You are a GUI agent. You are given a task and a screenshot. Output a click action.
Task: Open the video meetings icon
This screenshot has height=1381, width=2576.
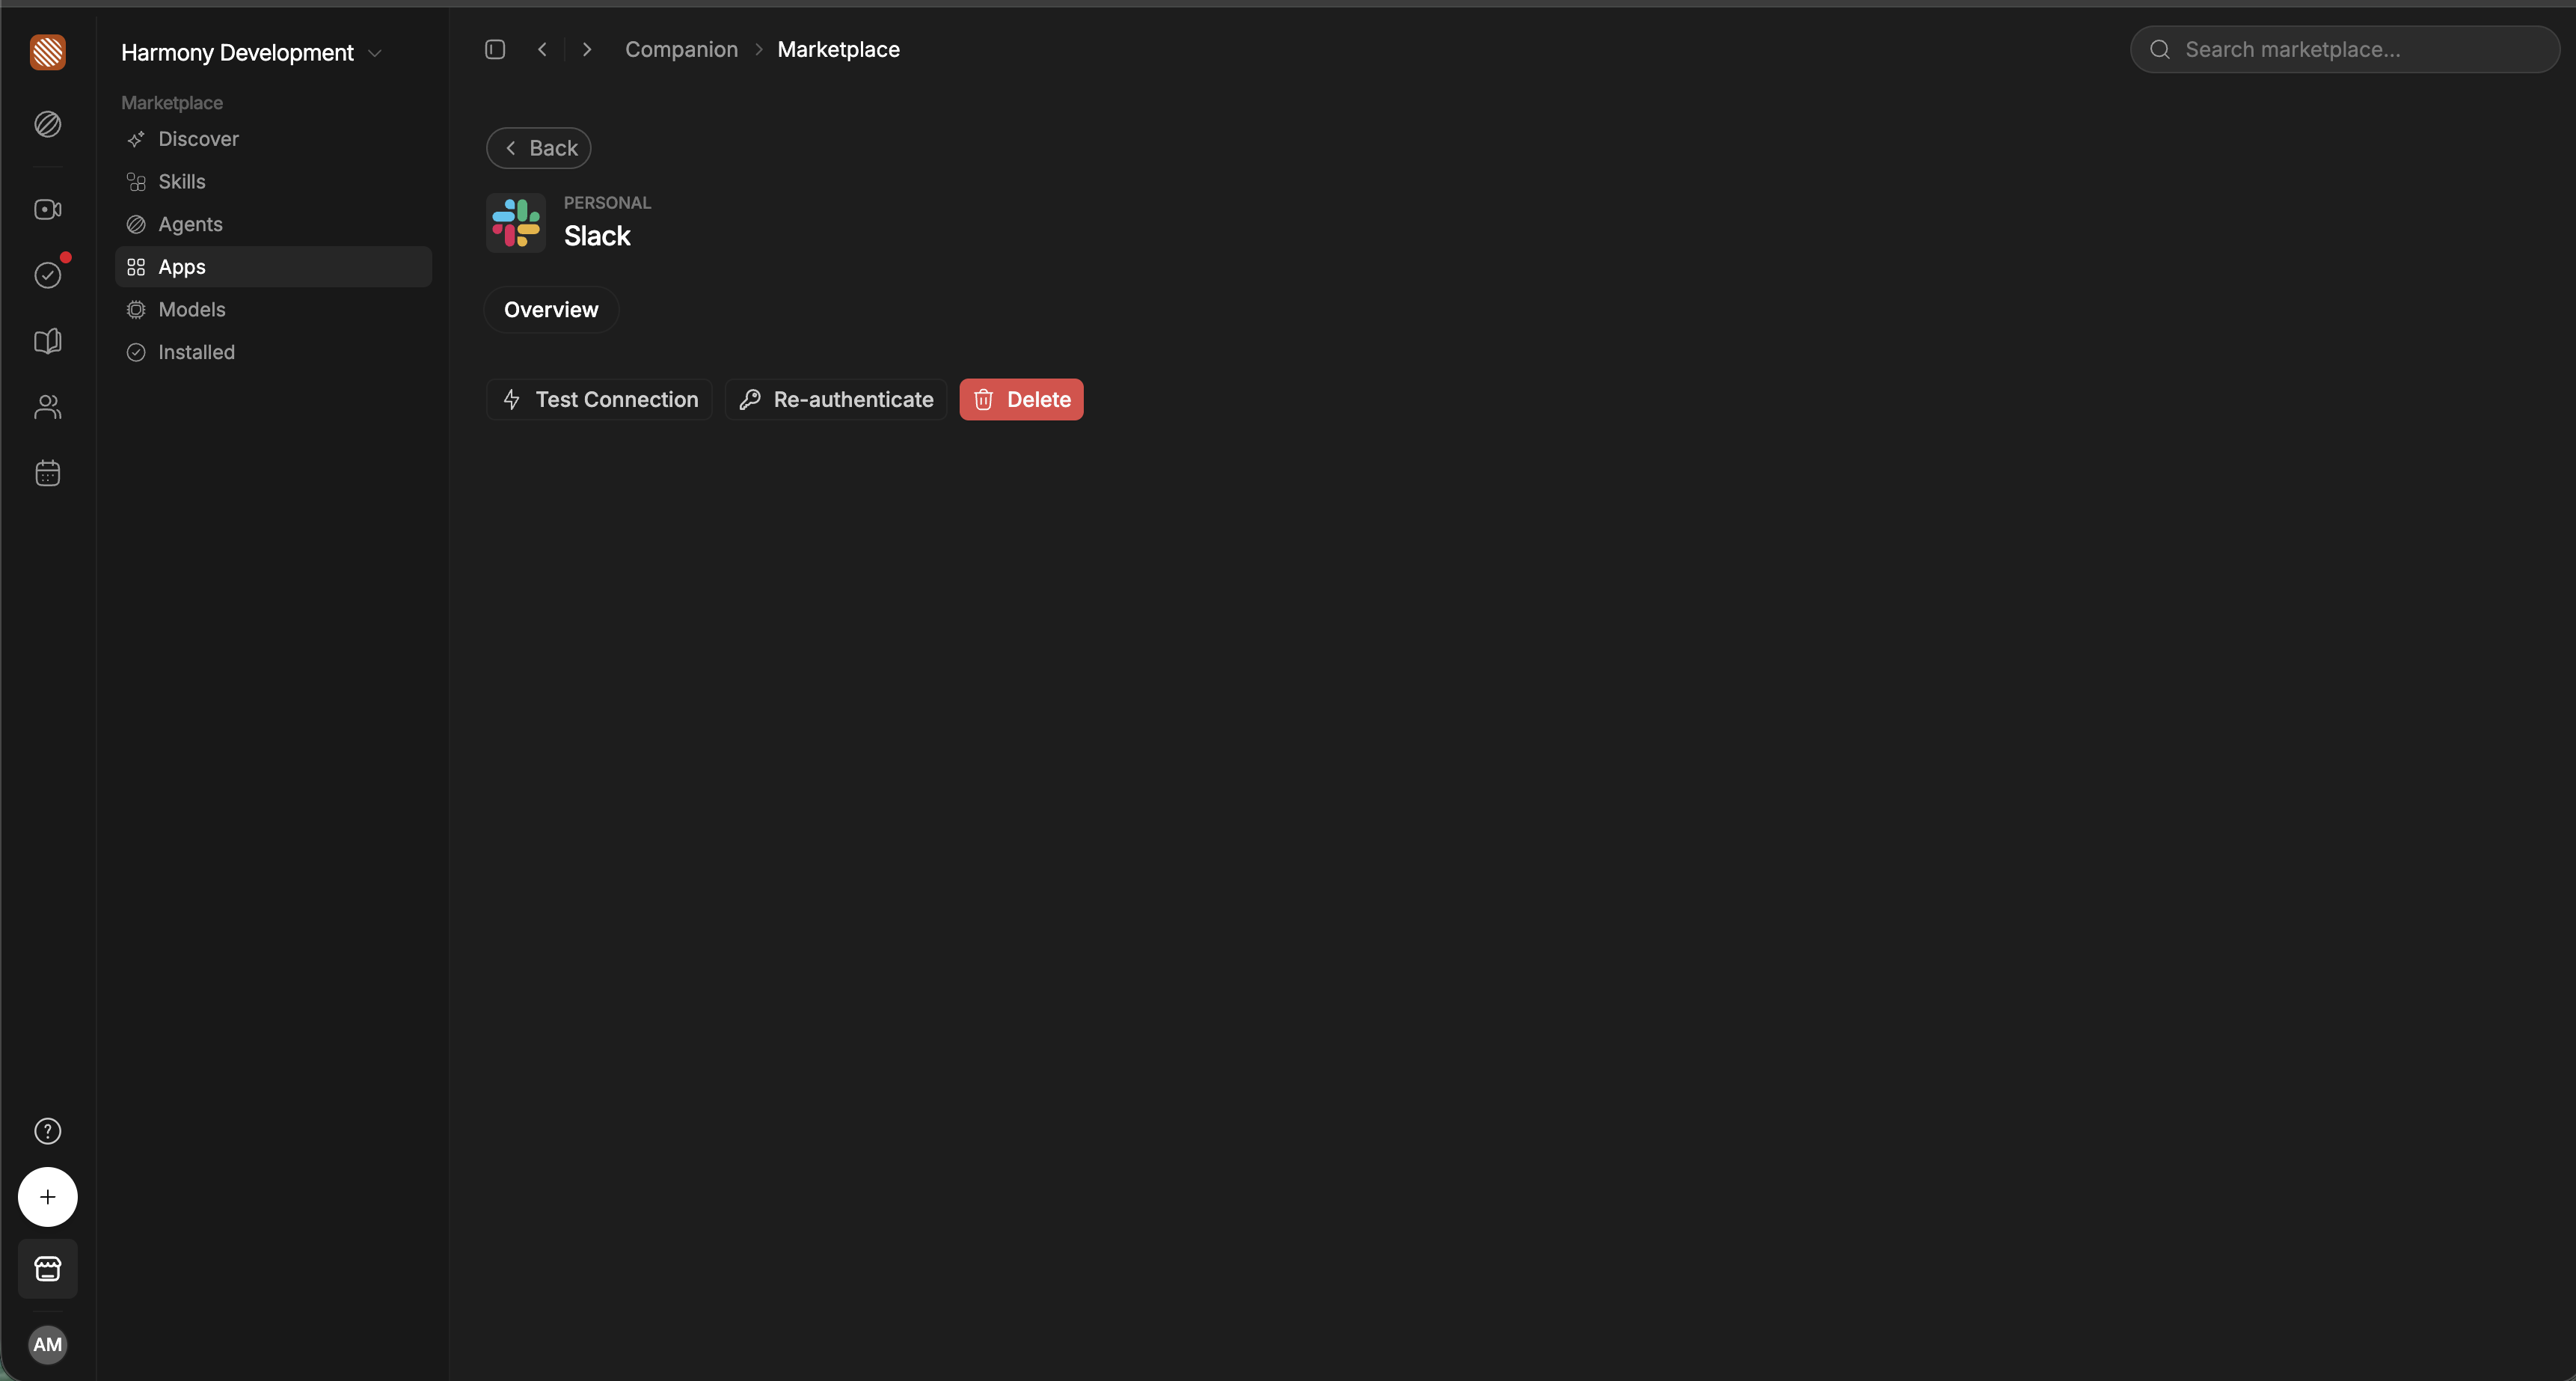[x=48, y=209]
